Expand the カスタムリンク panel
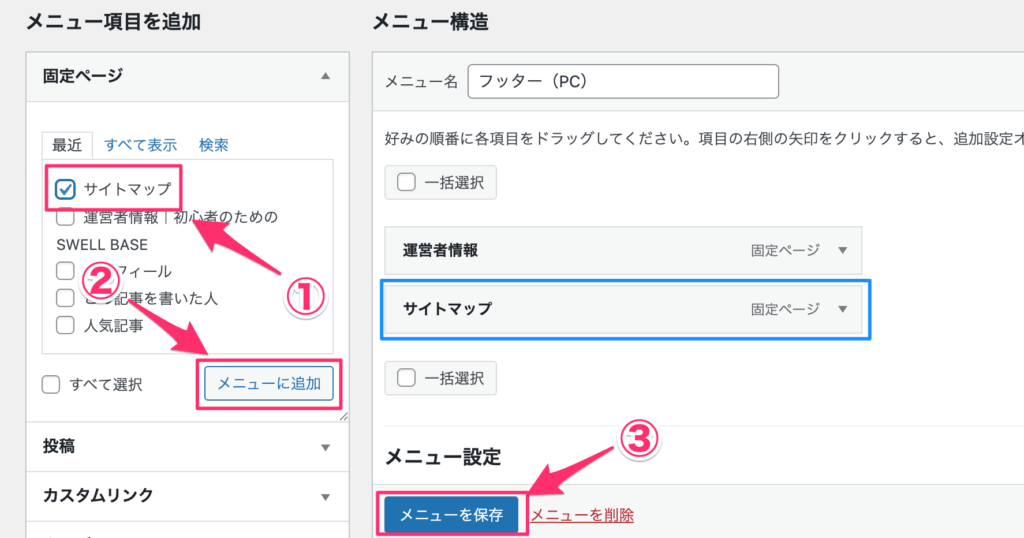1024x538 pixels. coord(325,496)
